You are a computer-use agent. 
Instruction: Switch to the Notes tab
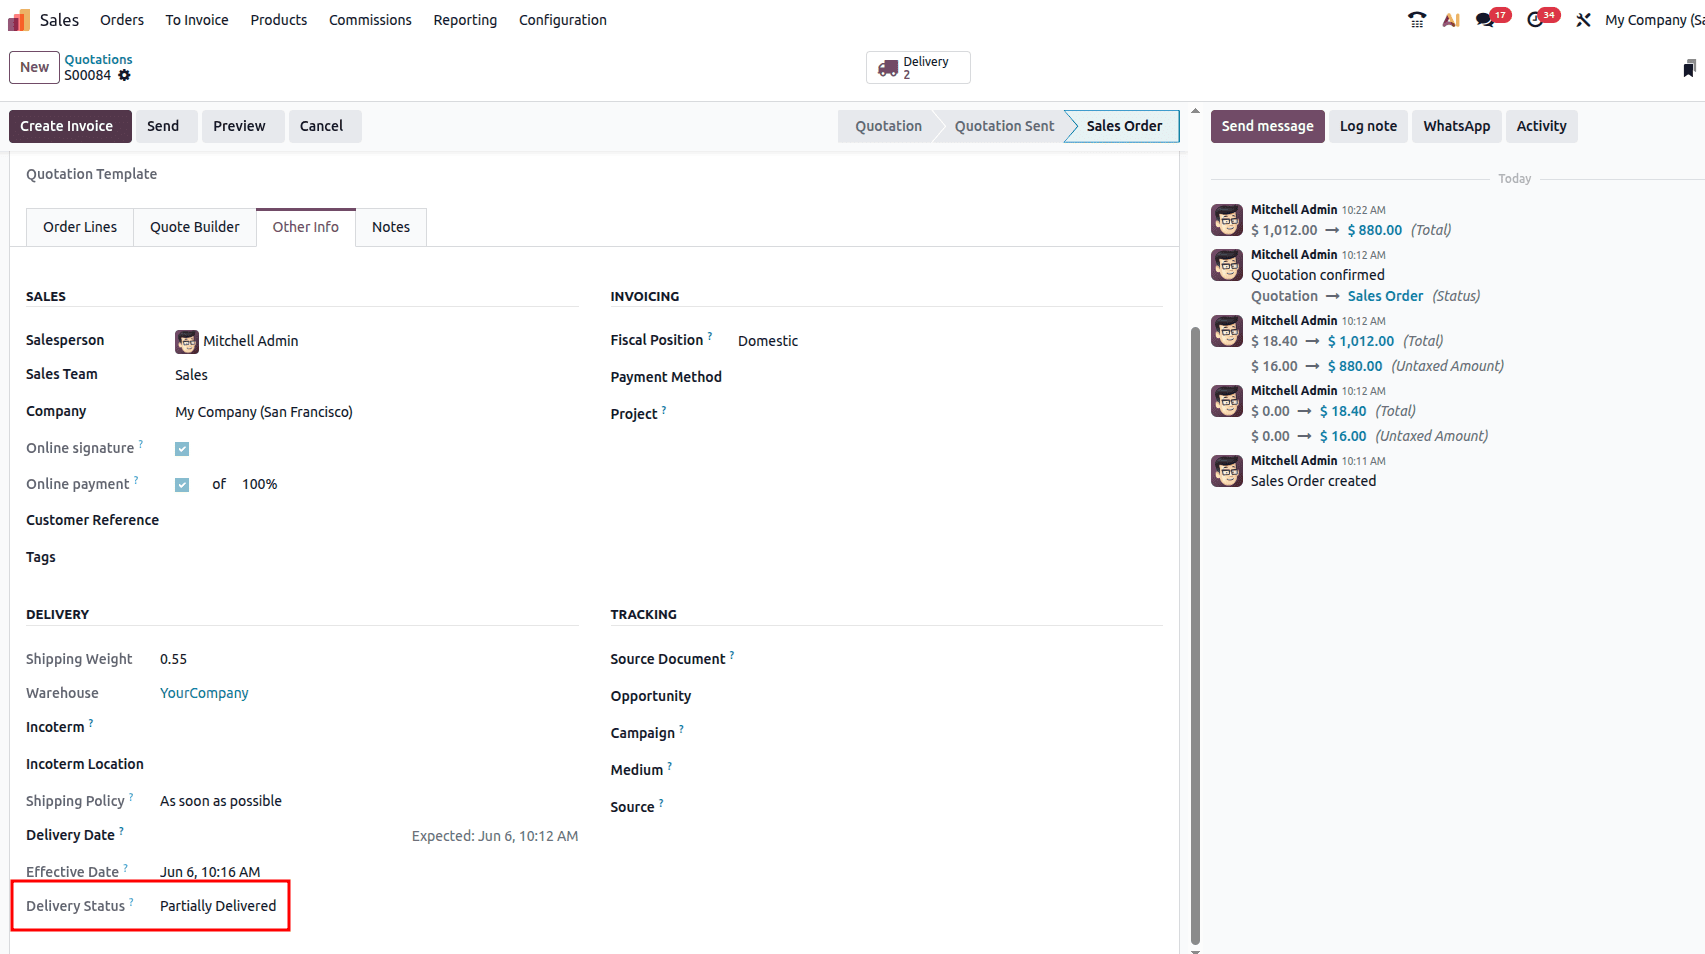point(391,227)
